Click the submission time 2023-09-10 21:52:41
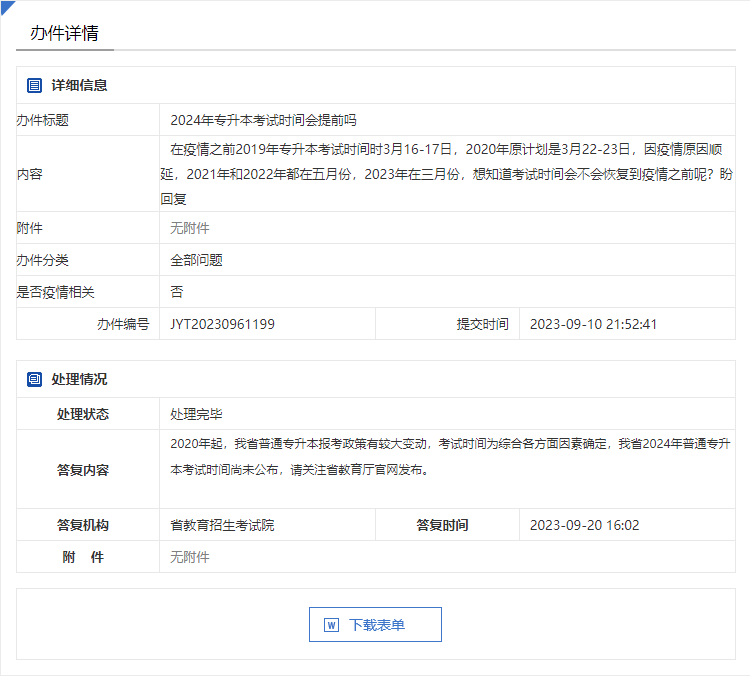This screenshot has height=676, width=750. pyautogui.click(x=593, y=324)
